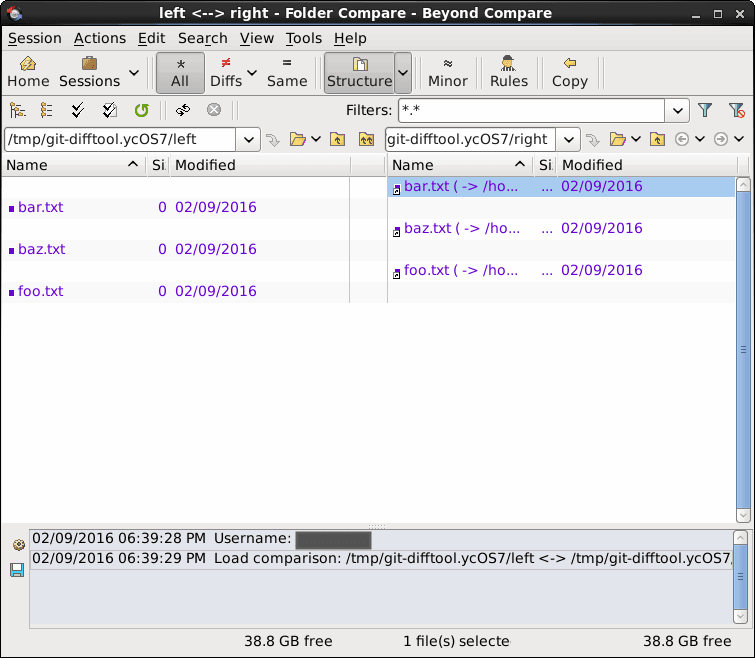Image resolution: width=755 pixels, height=658 pixels.
Task: Open the left path history dropdown
Action: point(248,139)
